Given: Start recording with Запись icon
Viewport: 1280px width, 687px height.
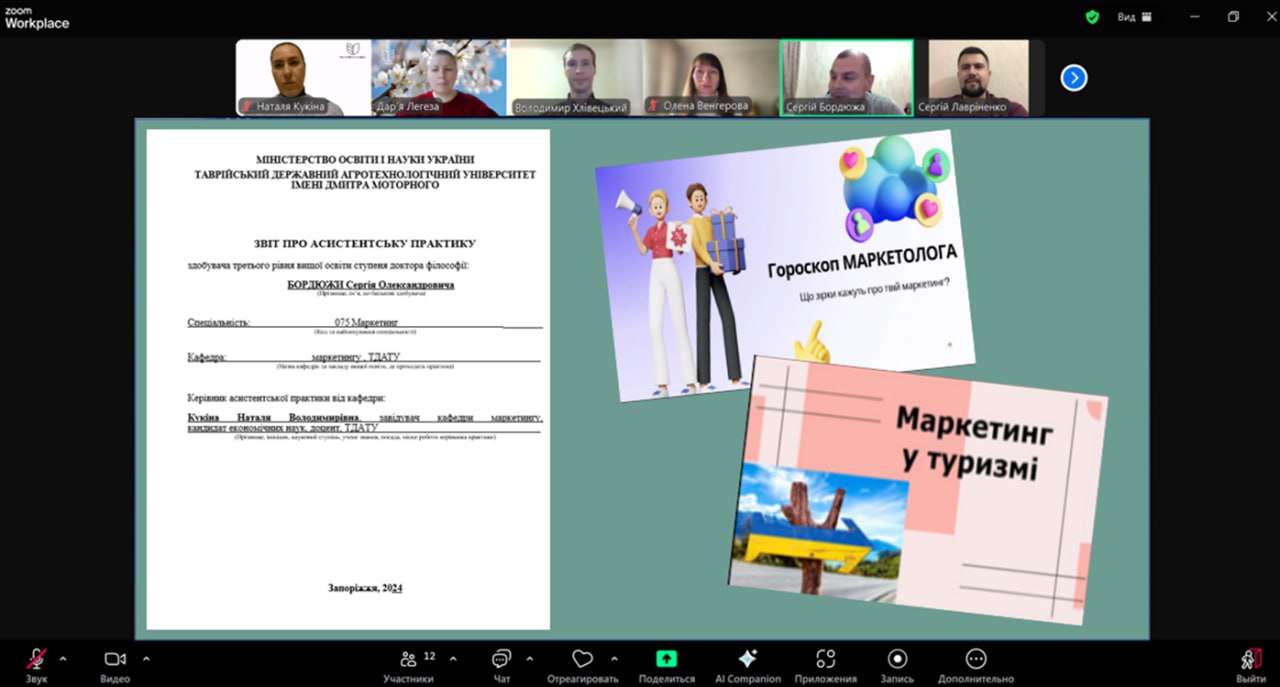Looking at the screenshot, I should pos(897,660).
